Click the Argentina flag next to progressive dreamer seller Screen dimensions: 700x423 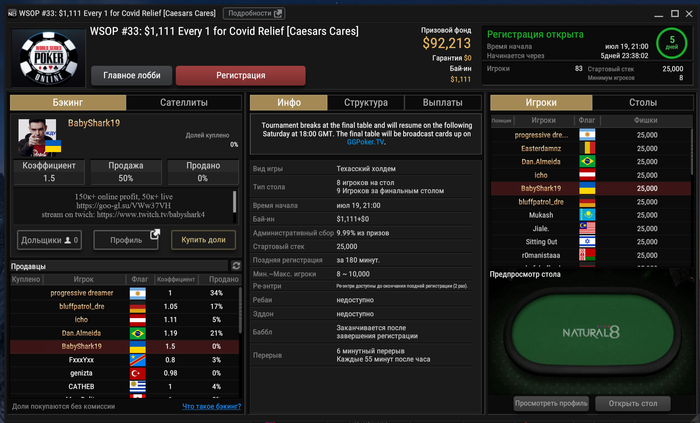[x=138, y=293]
